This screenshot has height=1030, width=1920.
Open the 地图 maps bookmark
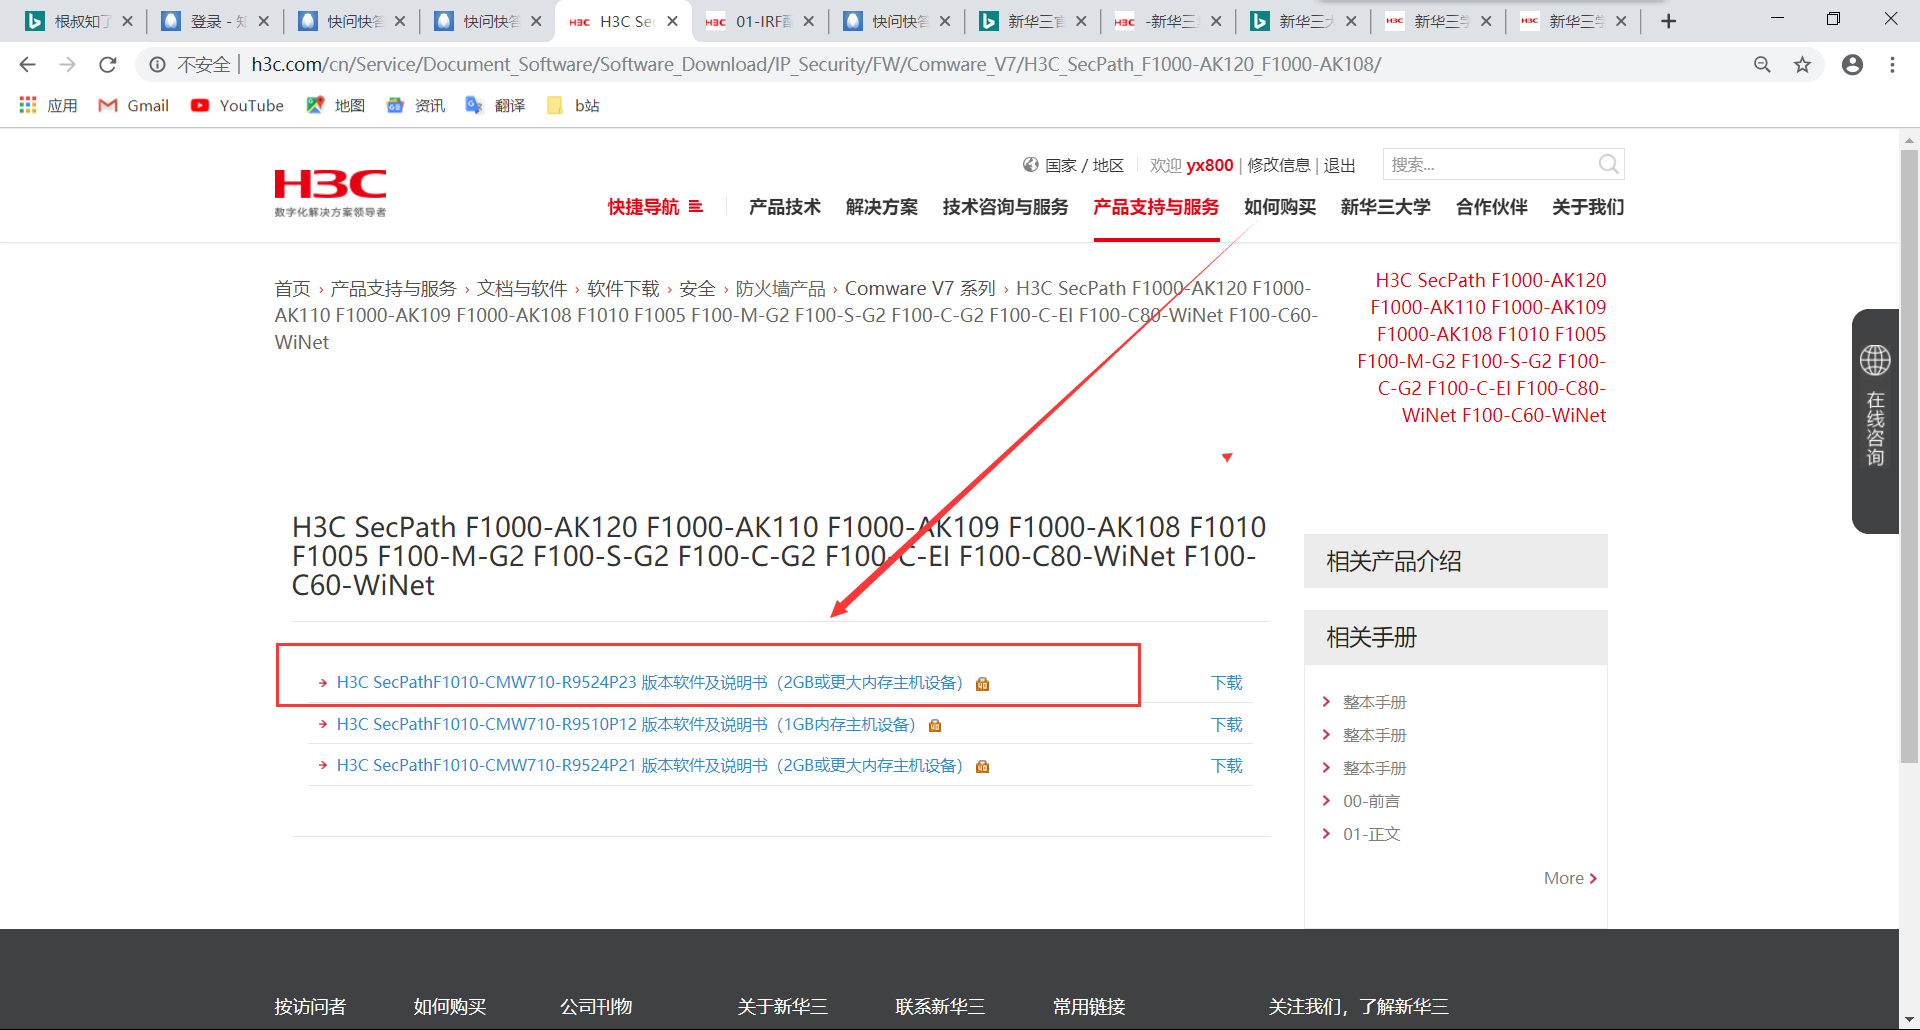336,106
